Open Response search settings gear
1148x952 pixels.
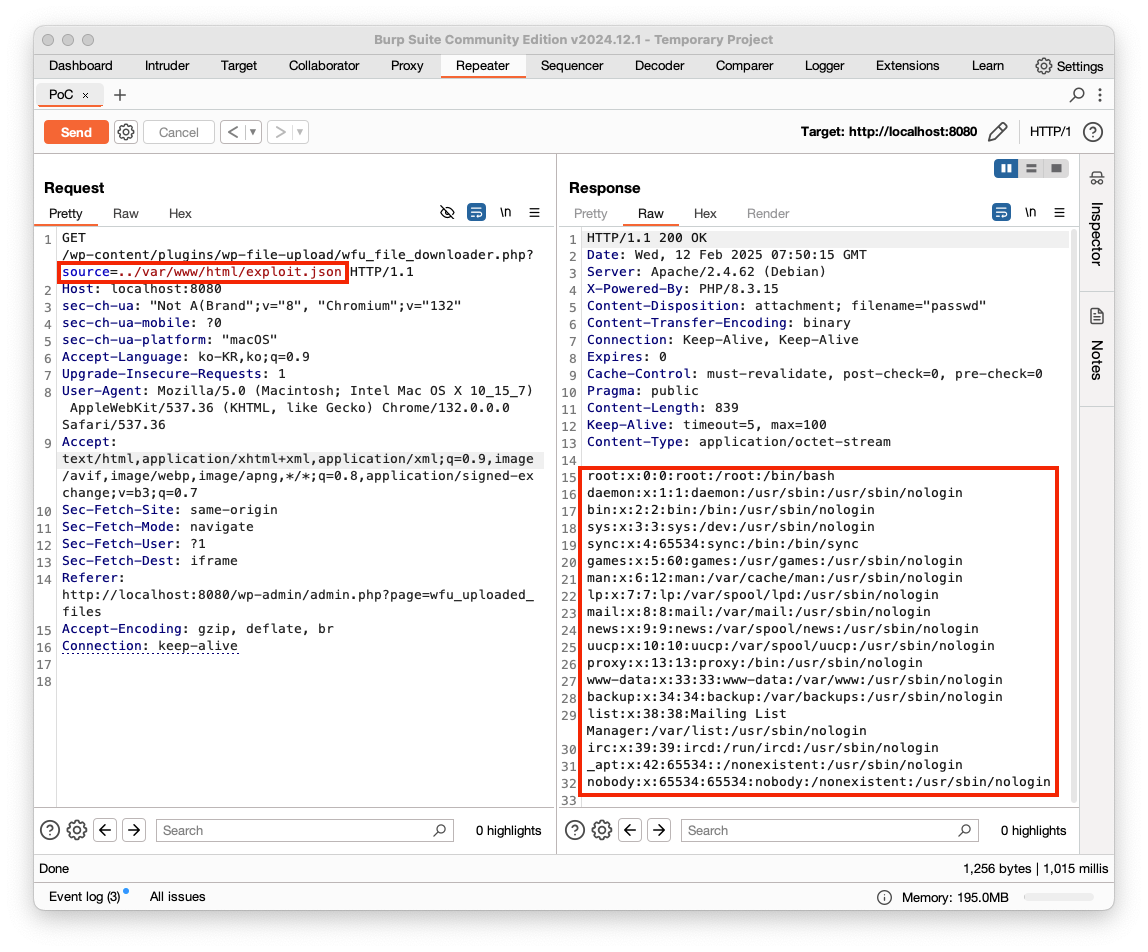(602, 830)
